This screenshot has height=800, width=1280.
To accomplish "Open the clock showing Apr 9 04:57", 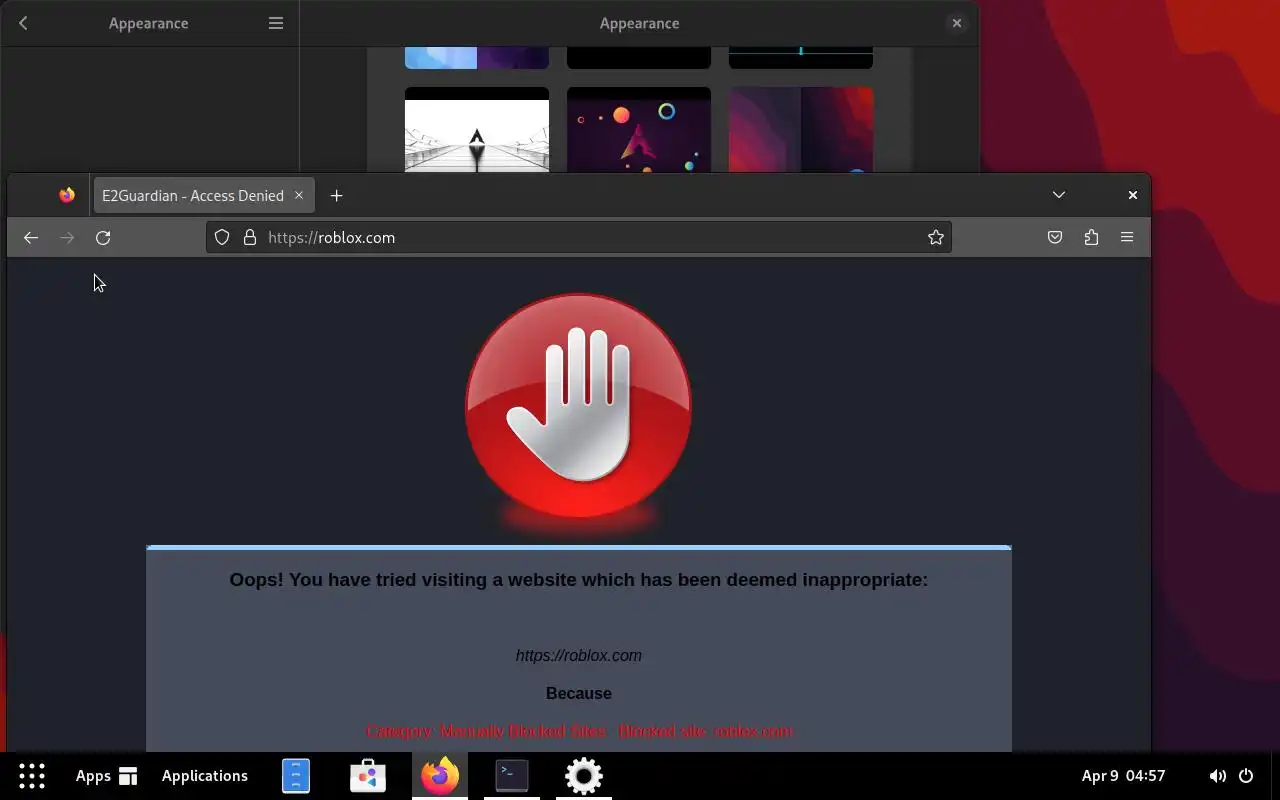I will point(1123,775).
